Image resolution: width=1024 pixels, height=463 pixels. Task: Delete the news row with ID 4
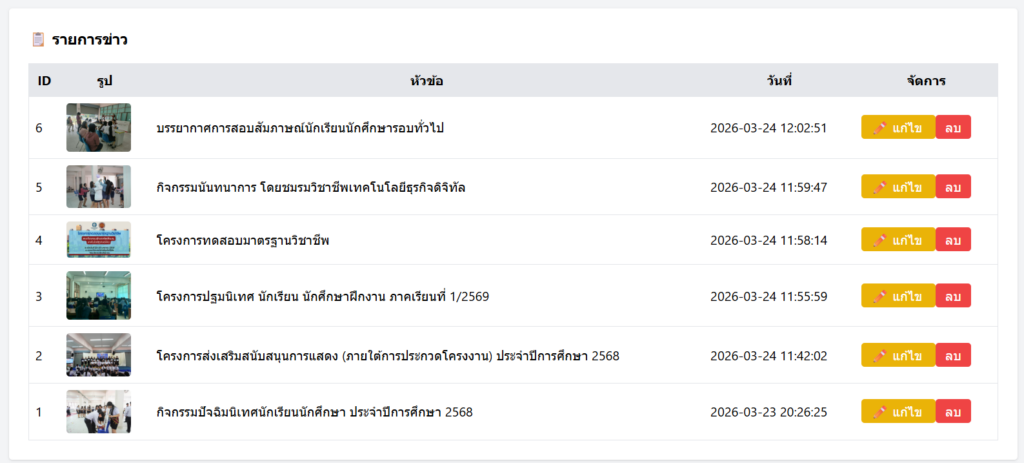click(953, 240)
